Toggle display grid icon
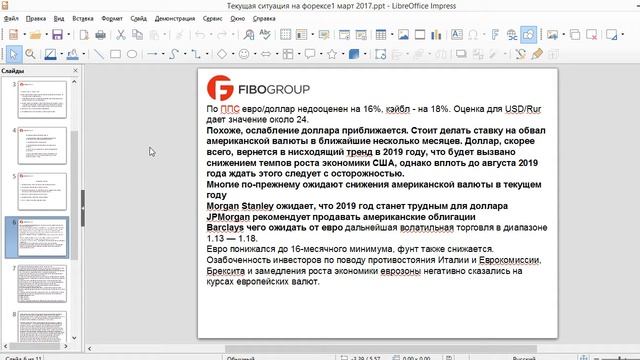The width and height of the screenshot is (640, 360). coord(285,35)
